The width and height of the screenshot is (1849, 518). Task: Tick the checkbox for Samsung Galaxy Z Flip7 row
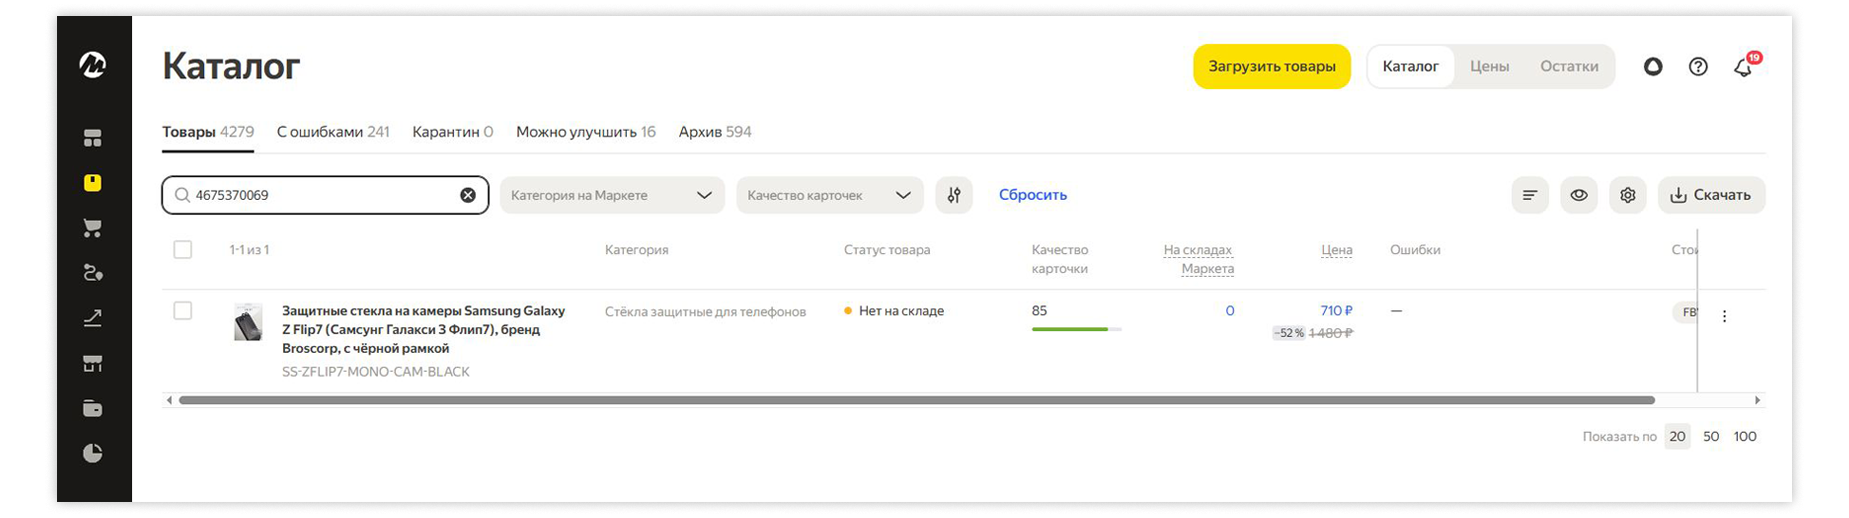click(x=183, y=311)
